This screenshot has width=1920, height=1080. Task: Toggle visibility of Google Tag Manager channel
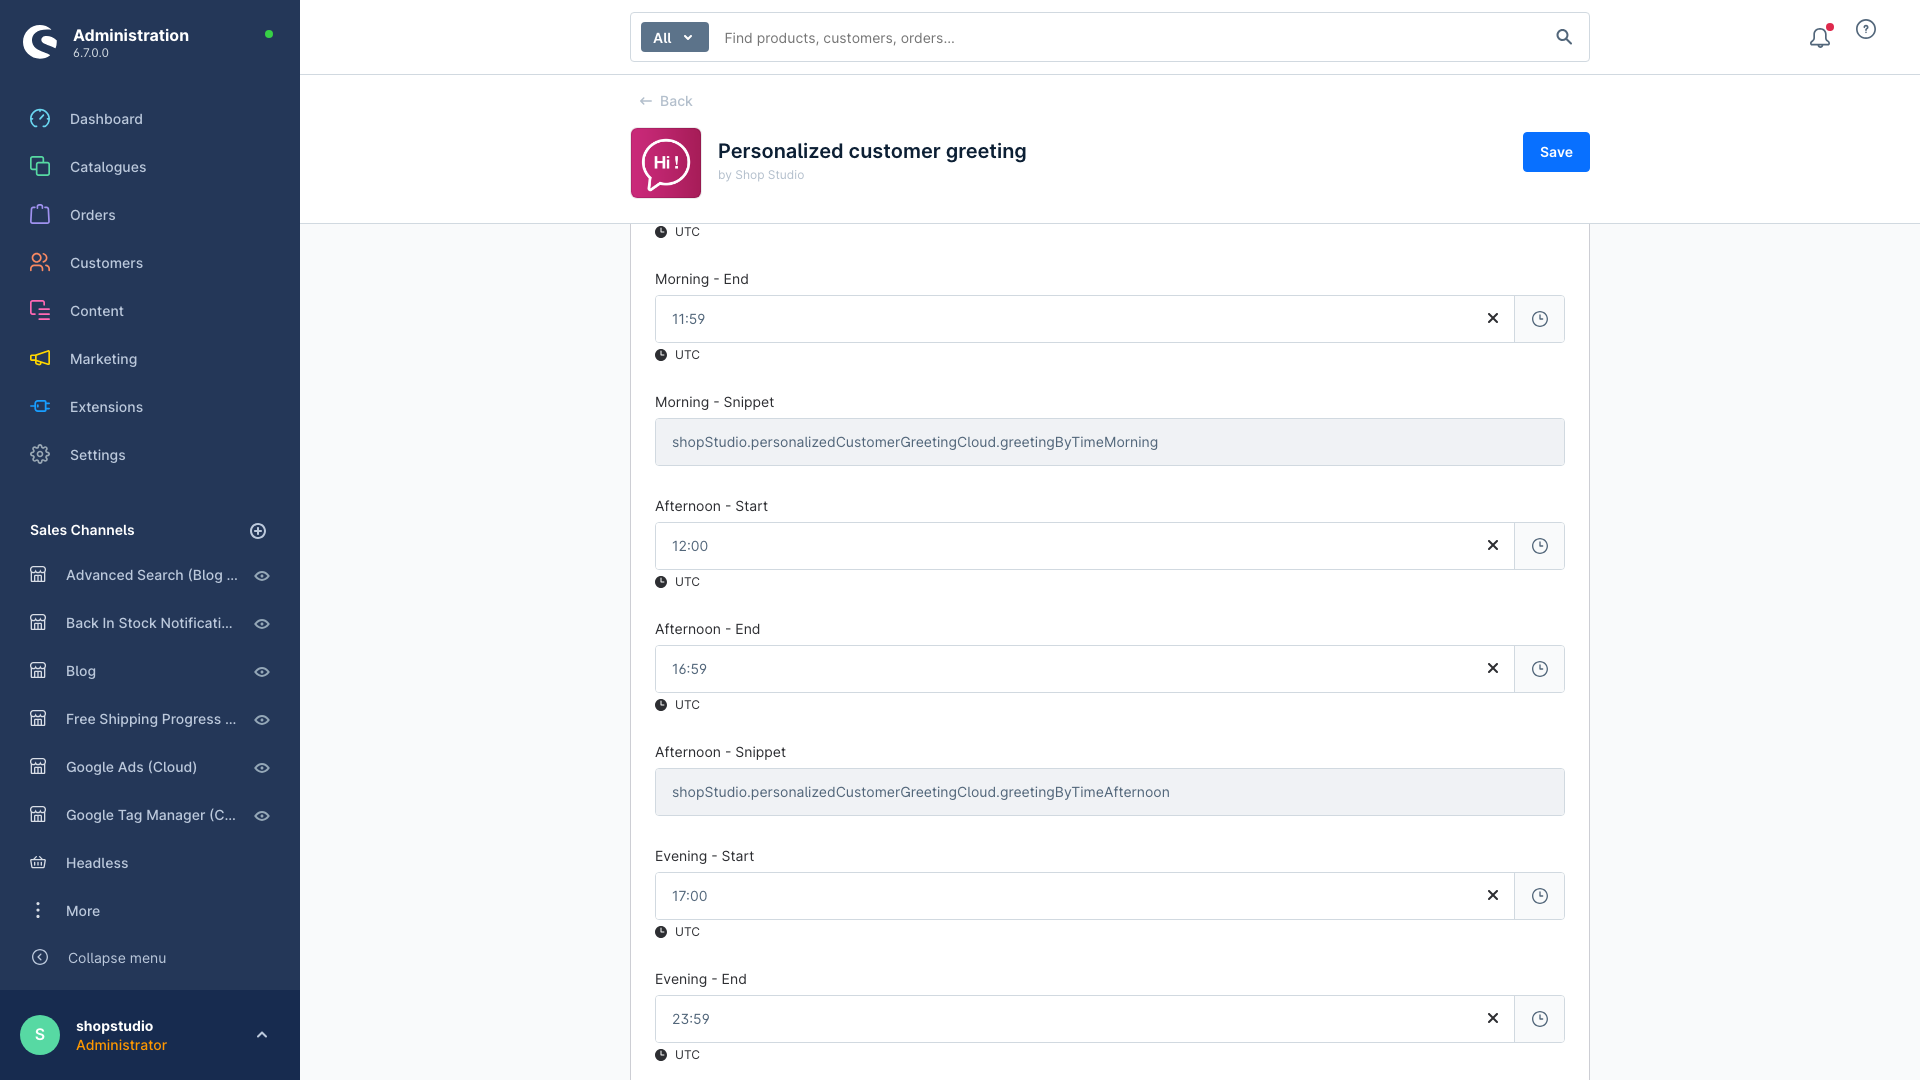[x=262, y=816]
